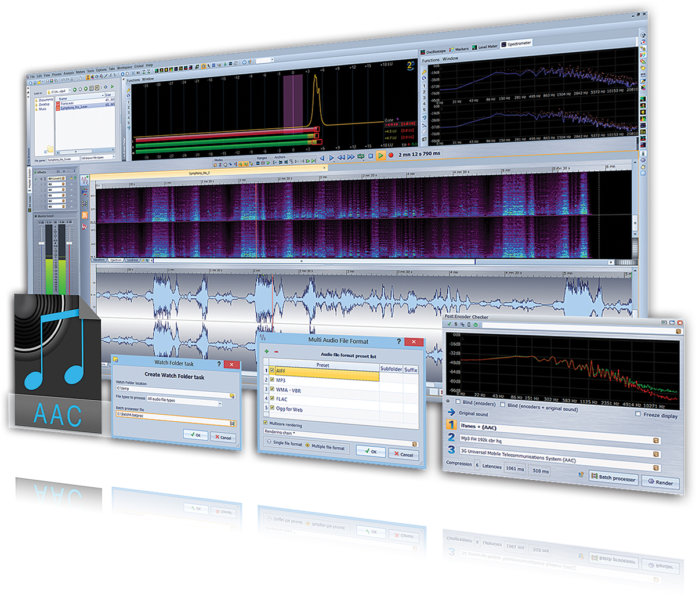This screenshot has width=696, height=597.
Task: Choose the Single file format radio button
Action: tap(269, 442)
